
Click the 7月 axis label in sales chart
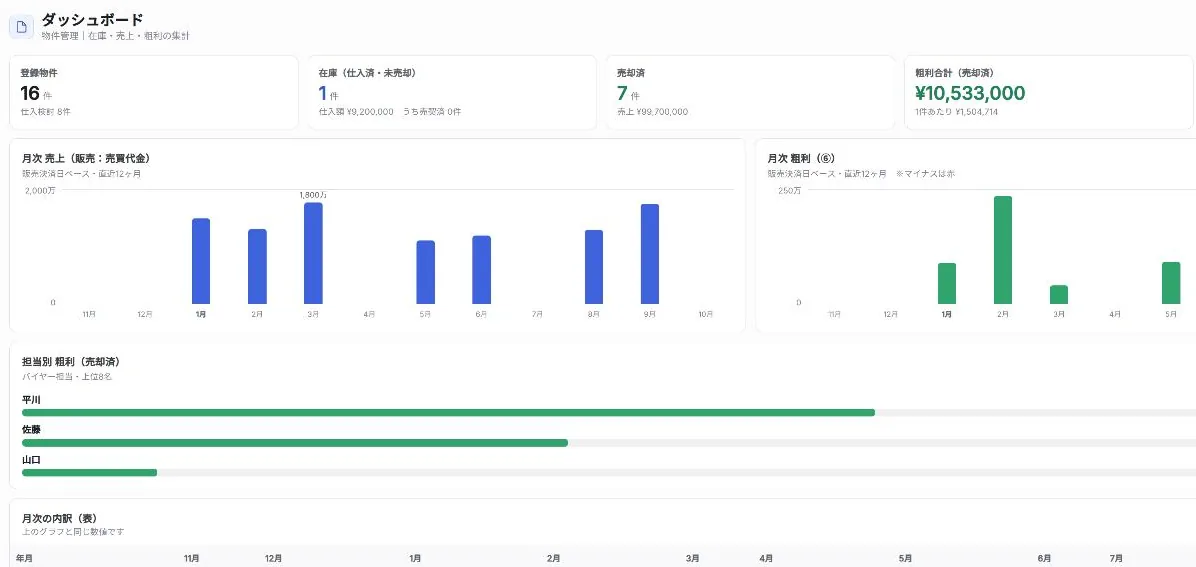pyautogui.click(x=537, y=314)
